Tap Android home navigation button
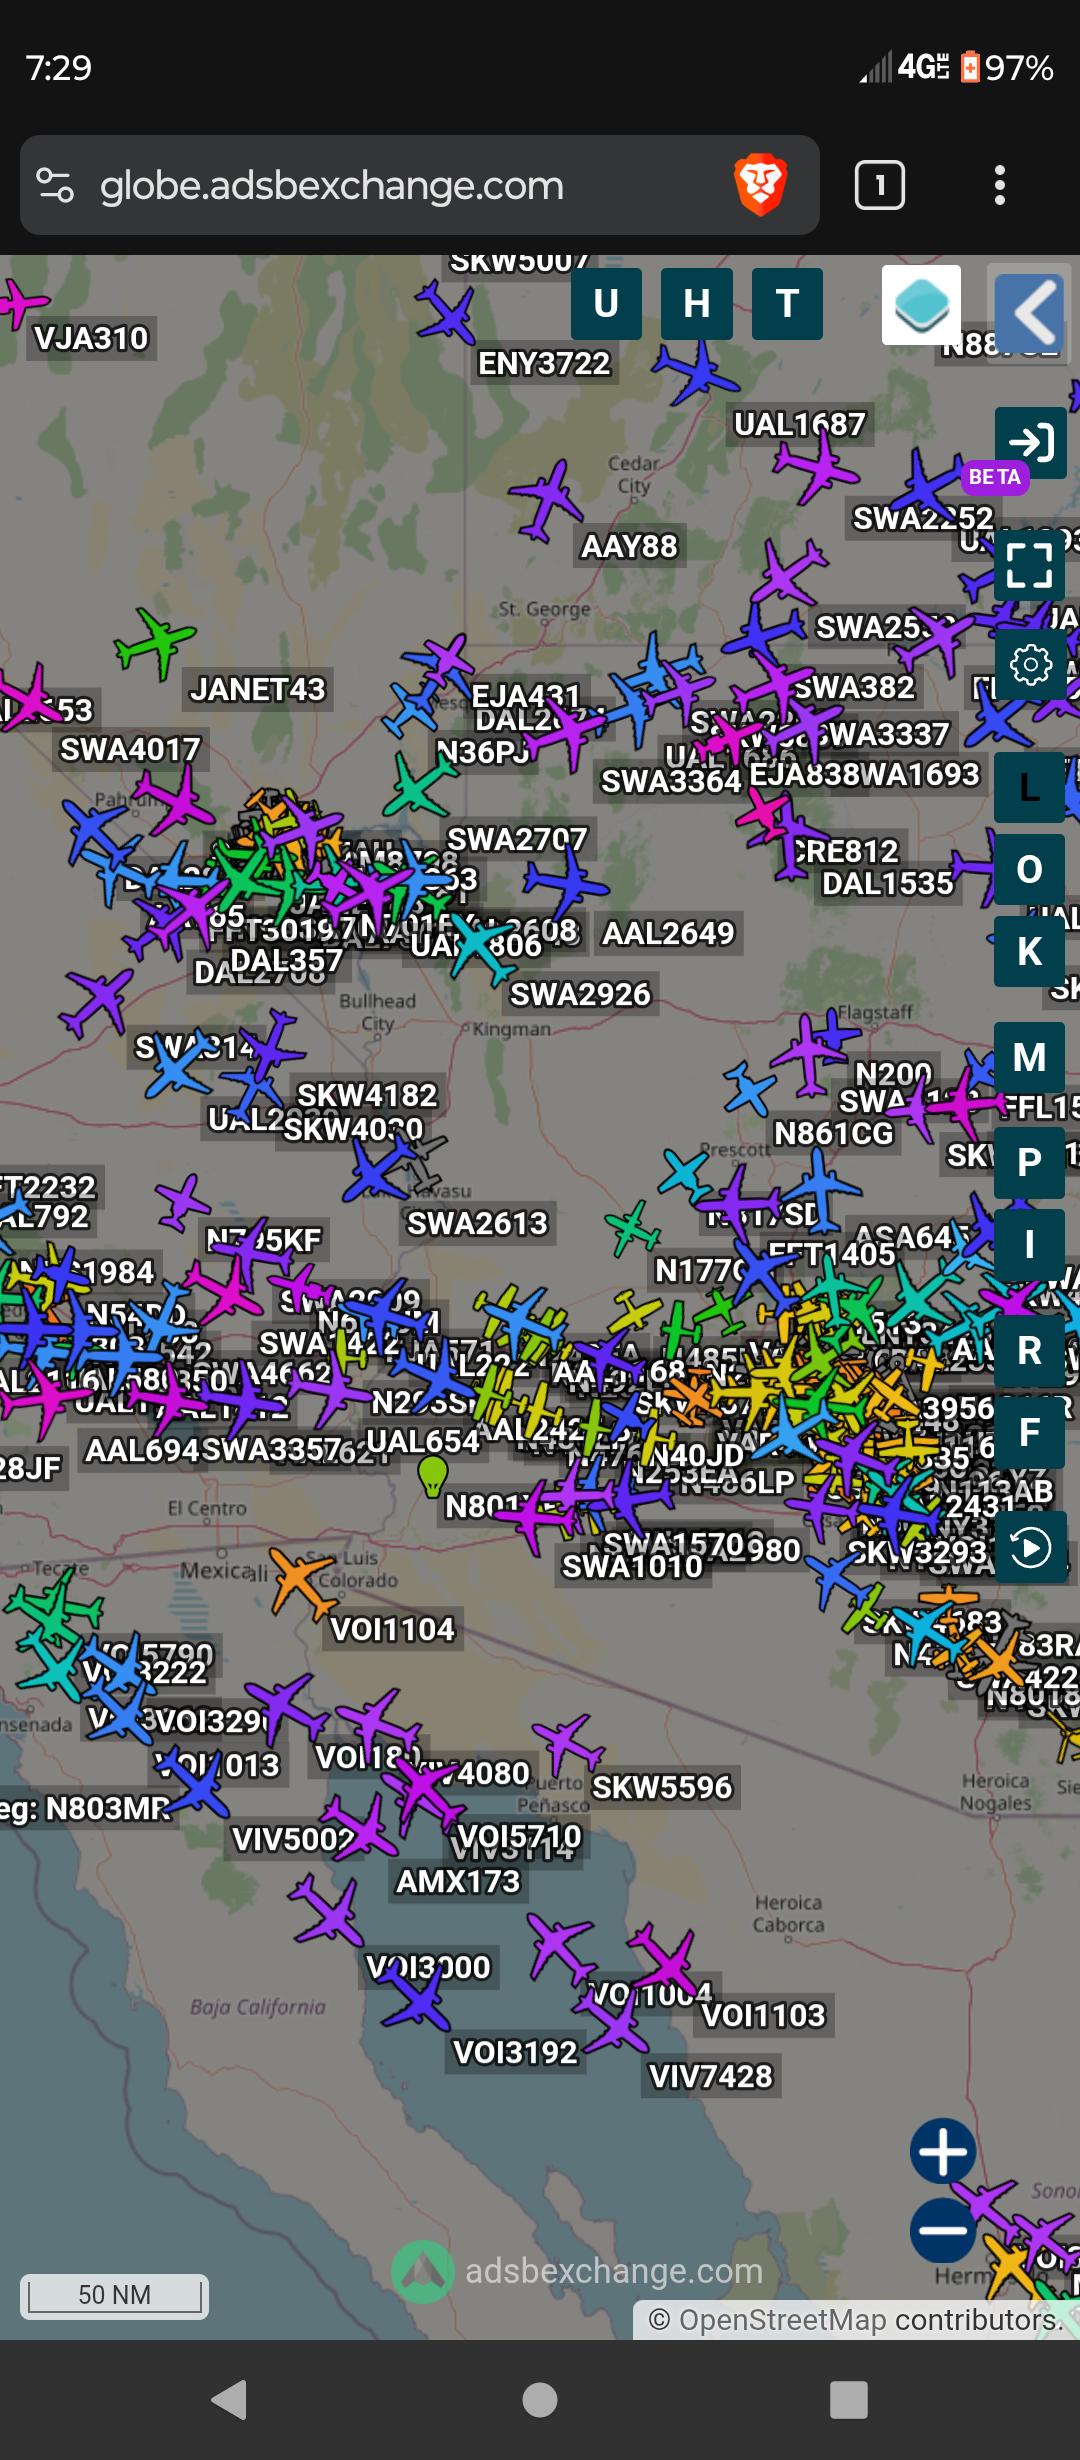 [x=540, y=2399]
